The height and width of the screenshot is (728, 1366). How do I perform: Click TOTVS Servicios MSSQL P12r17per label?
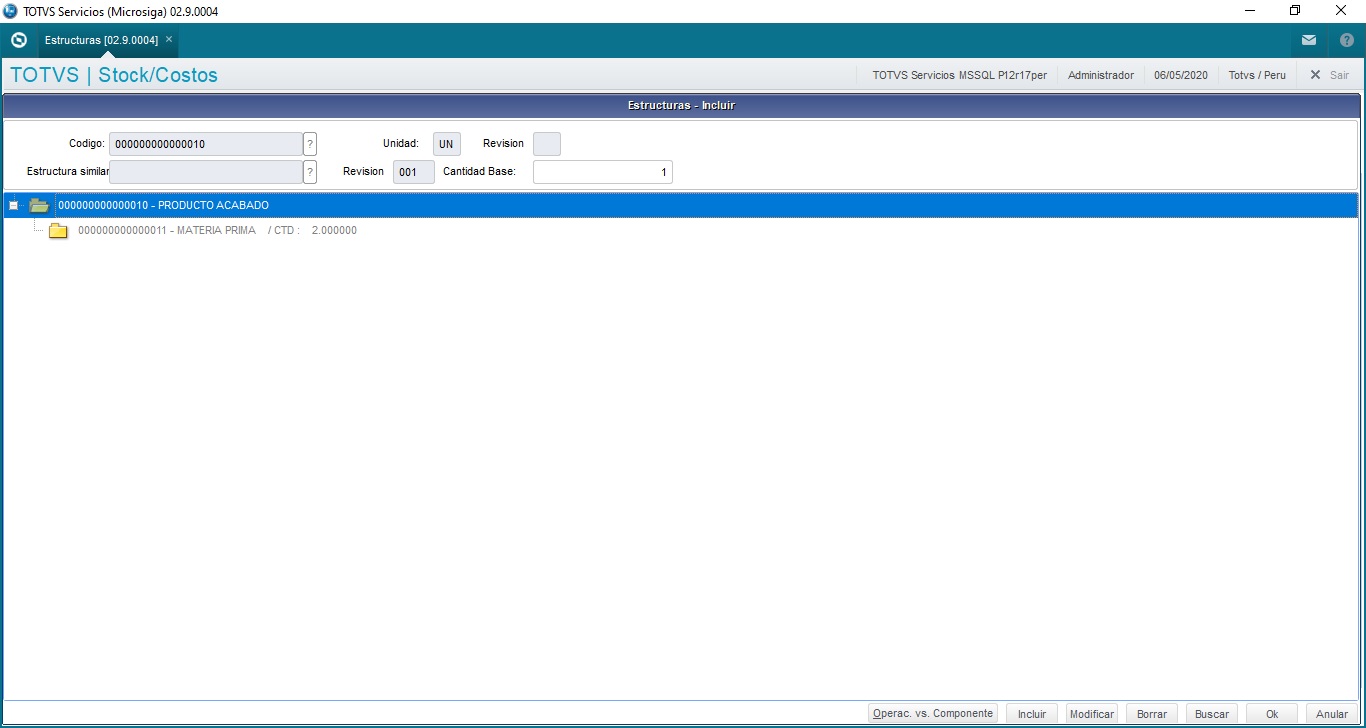(960, 75)
